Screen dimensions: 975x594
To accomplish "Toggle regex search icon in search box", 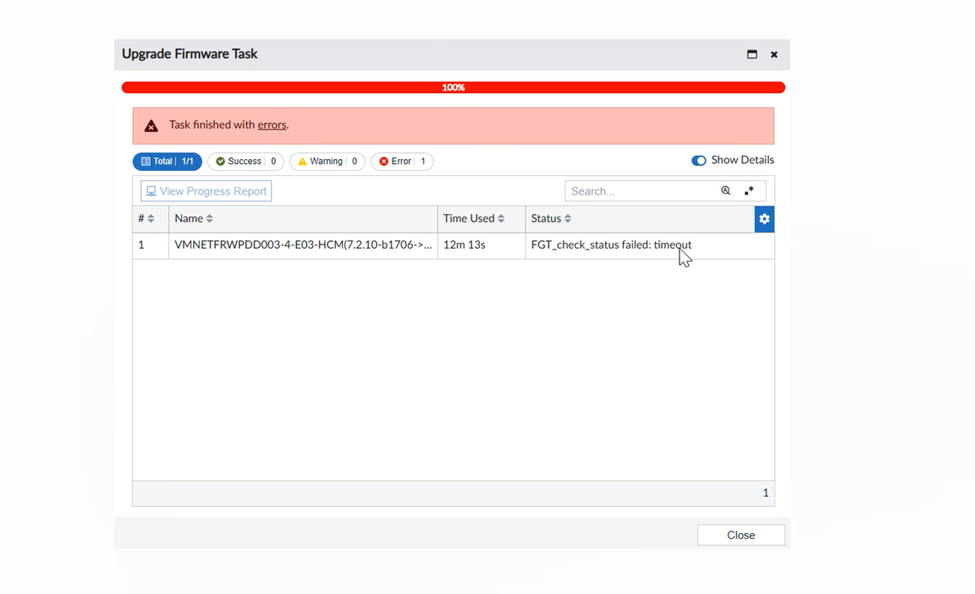I will (x=749, y=191).
